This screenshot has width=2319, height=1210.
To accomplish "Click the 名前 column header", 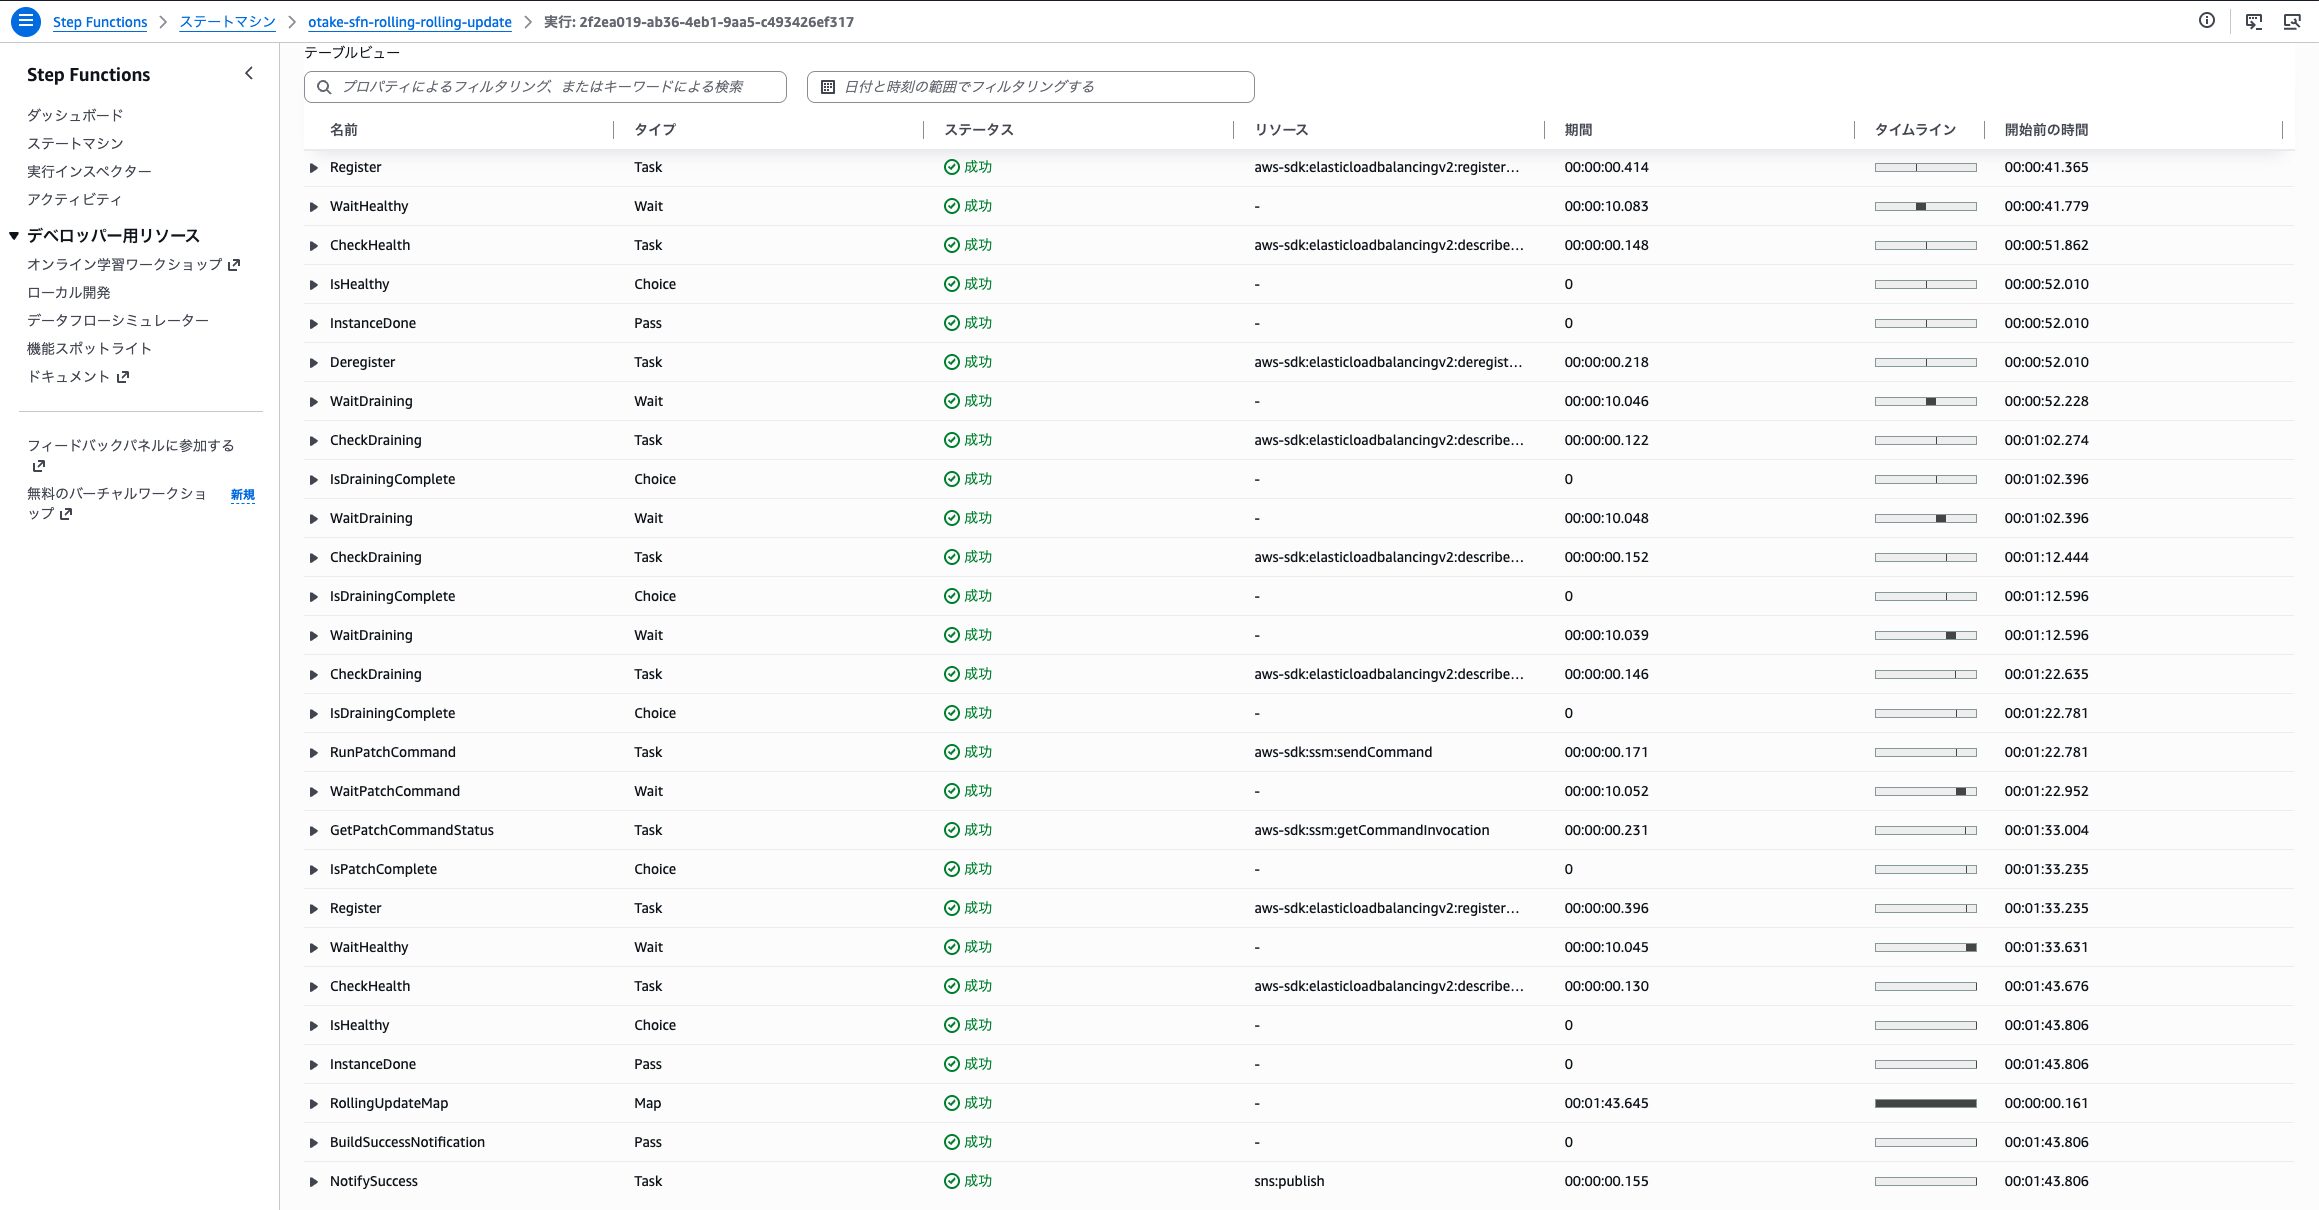I will tap(344, 130).
